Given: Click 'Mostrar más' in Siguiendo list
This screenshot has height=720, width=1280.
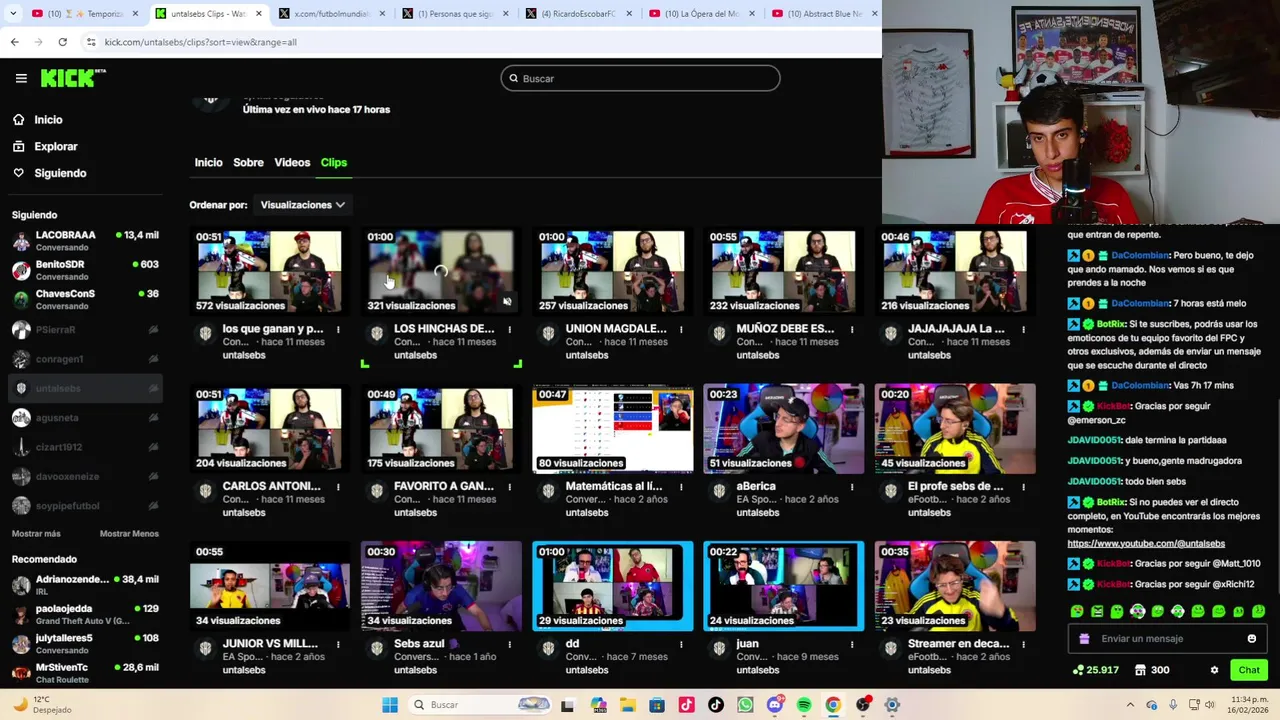Looking at the screenshot, I should [36, 534].
